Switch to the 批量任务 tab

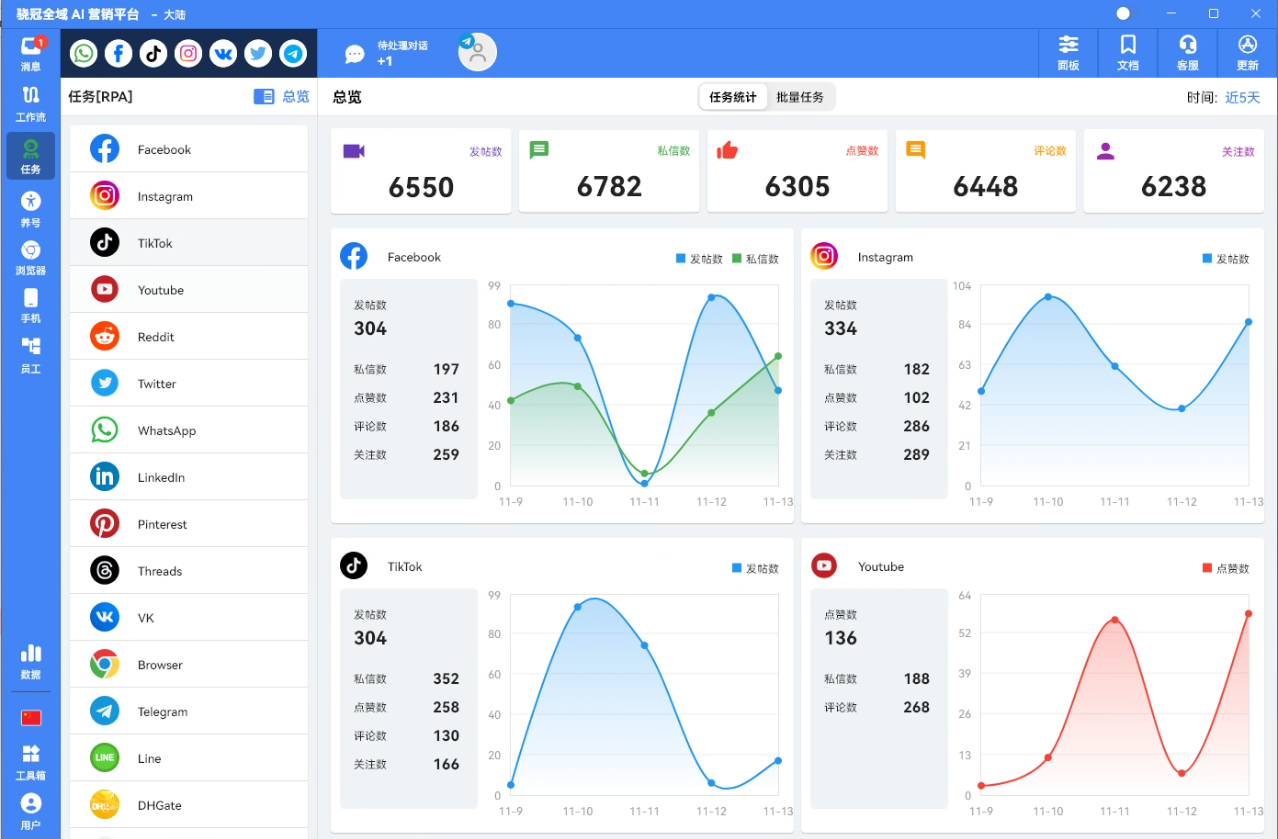[x=800, y=97]
